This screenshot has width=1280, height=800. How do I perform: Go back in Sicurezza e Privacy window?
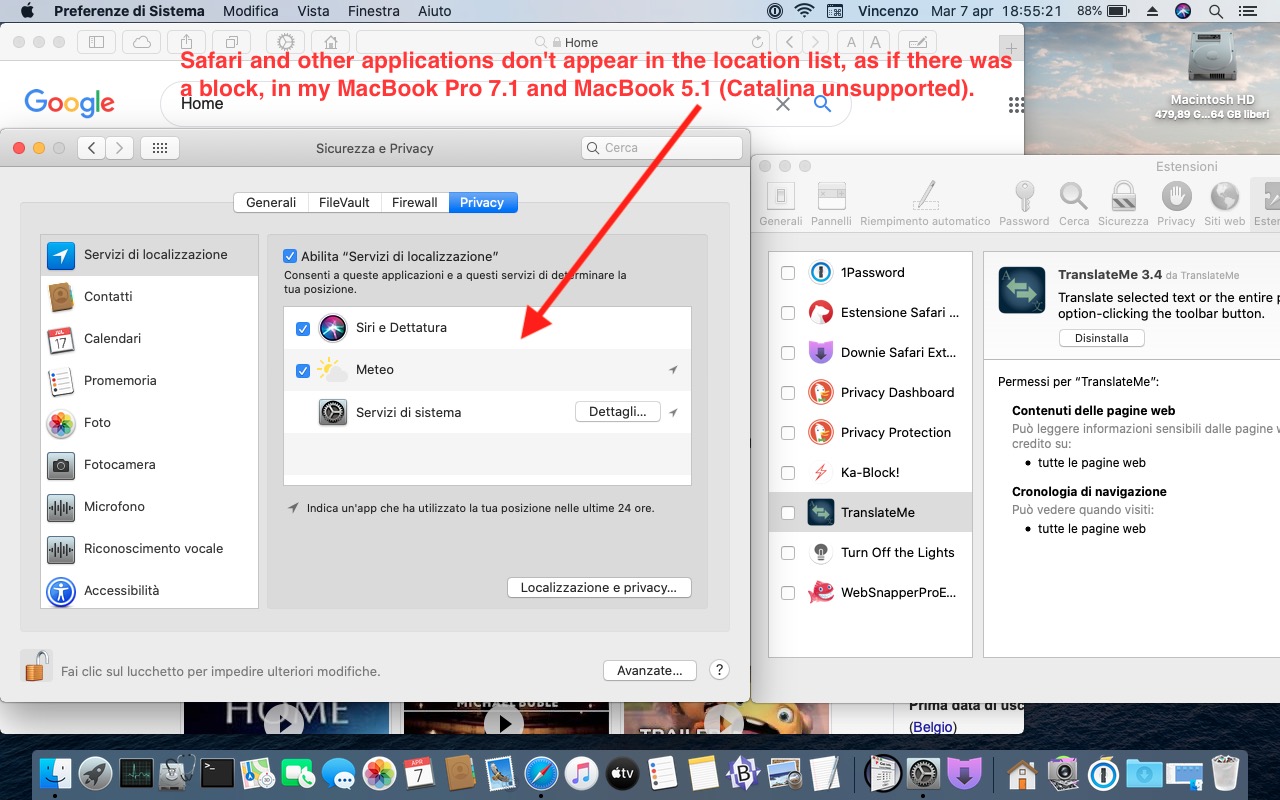tap(91, 148)
